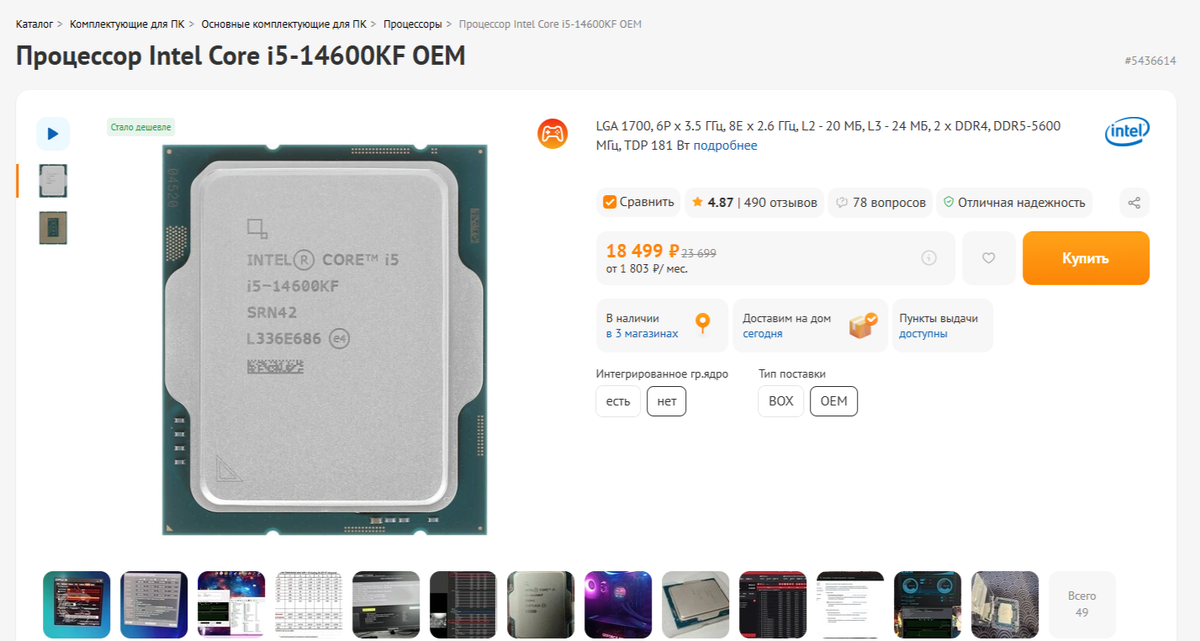
Task: Add processor to favorites with heart icon
Action: pyautogui.click(x=989, y=258)
